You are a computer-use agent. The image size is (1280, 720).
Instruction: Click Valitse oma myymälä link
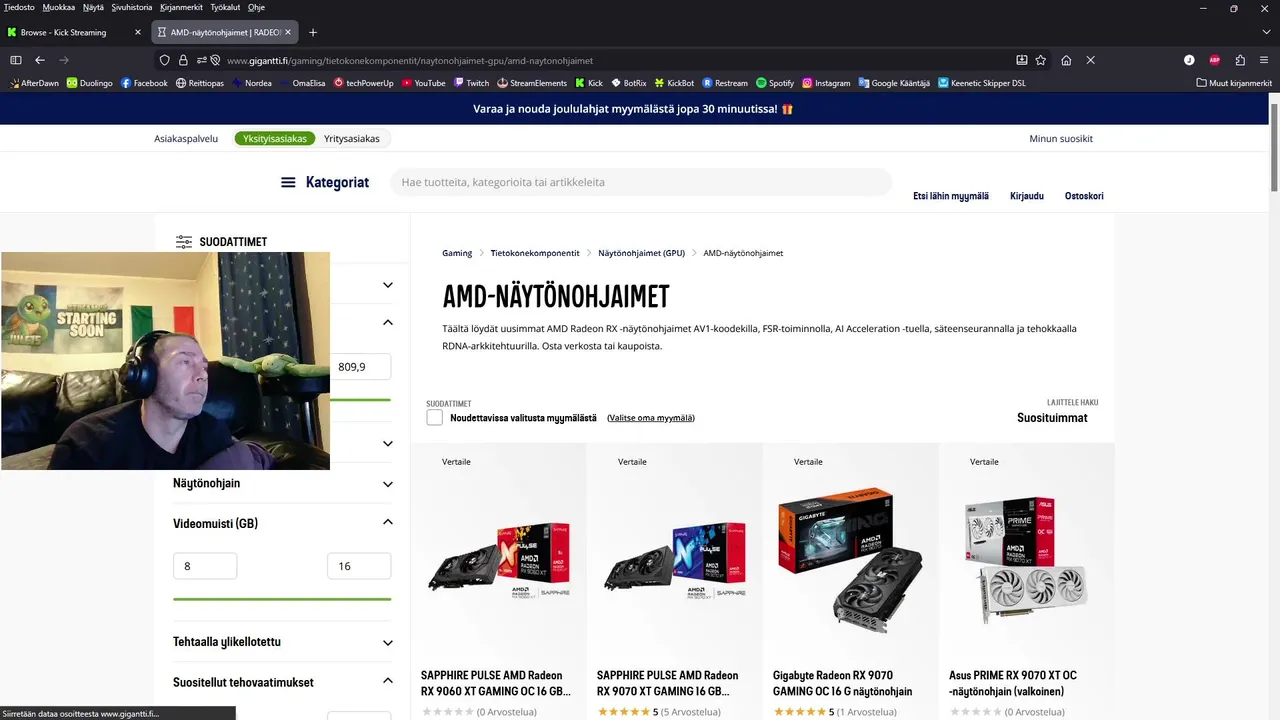(x=651, y=418)
